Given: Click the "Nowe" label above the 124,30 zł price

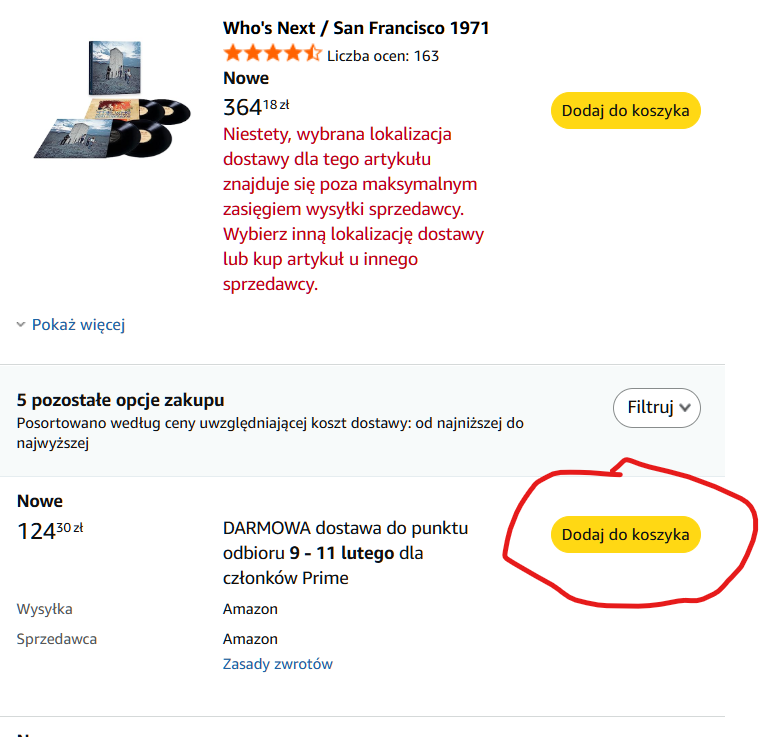Looking at the screenshot, I should coord(40,501).
